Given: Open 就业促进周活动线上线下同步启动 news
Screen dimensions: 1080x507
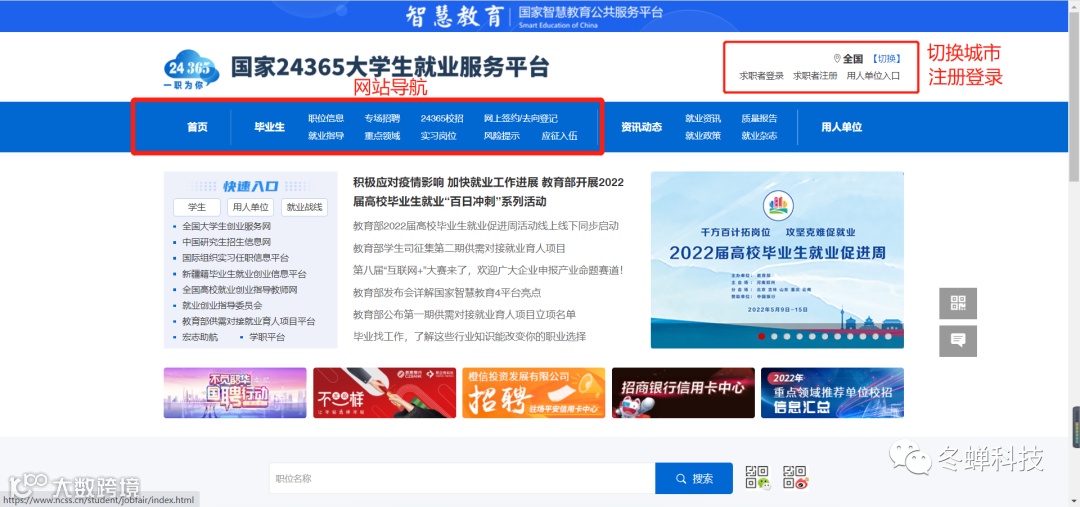Looking at the screenshot, I should [x=486, y=225].
